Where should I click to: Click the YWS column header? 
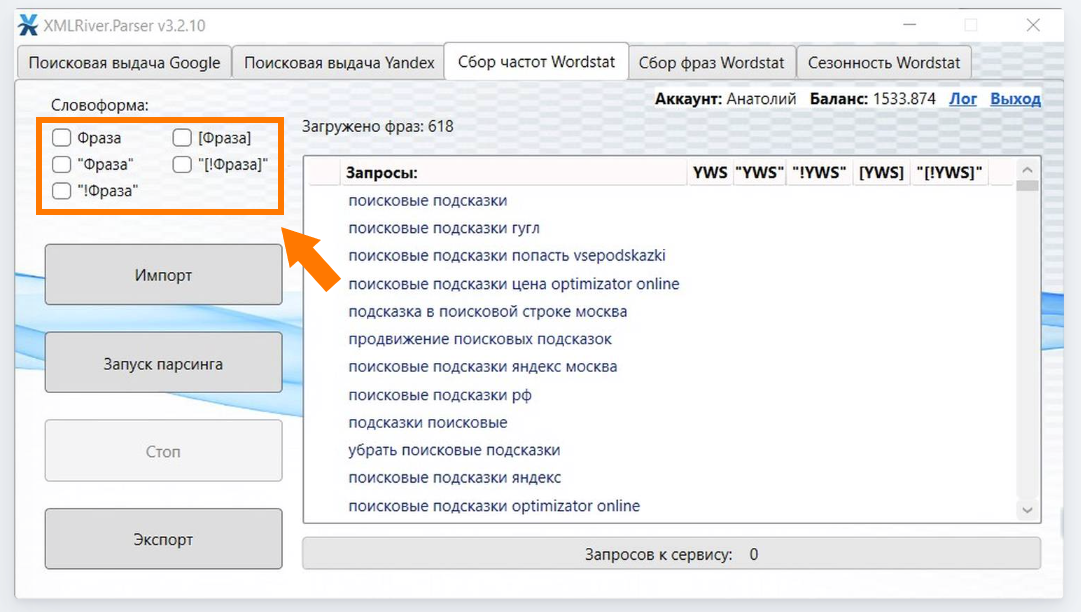click(709, 173)
